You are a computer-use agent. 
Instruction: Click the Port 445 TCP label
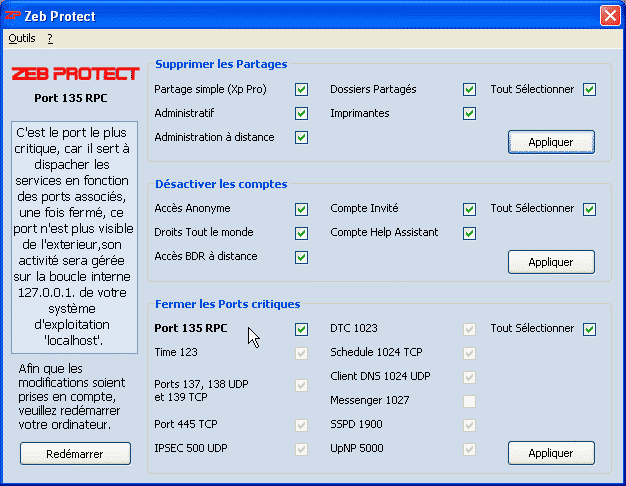(186, 424)
